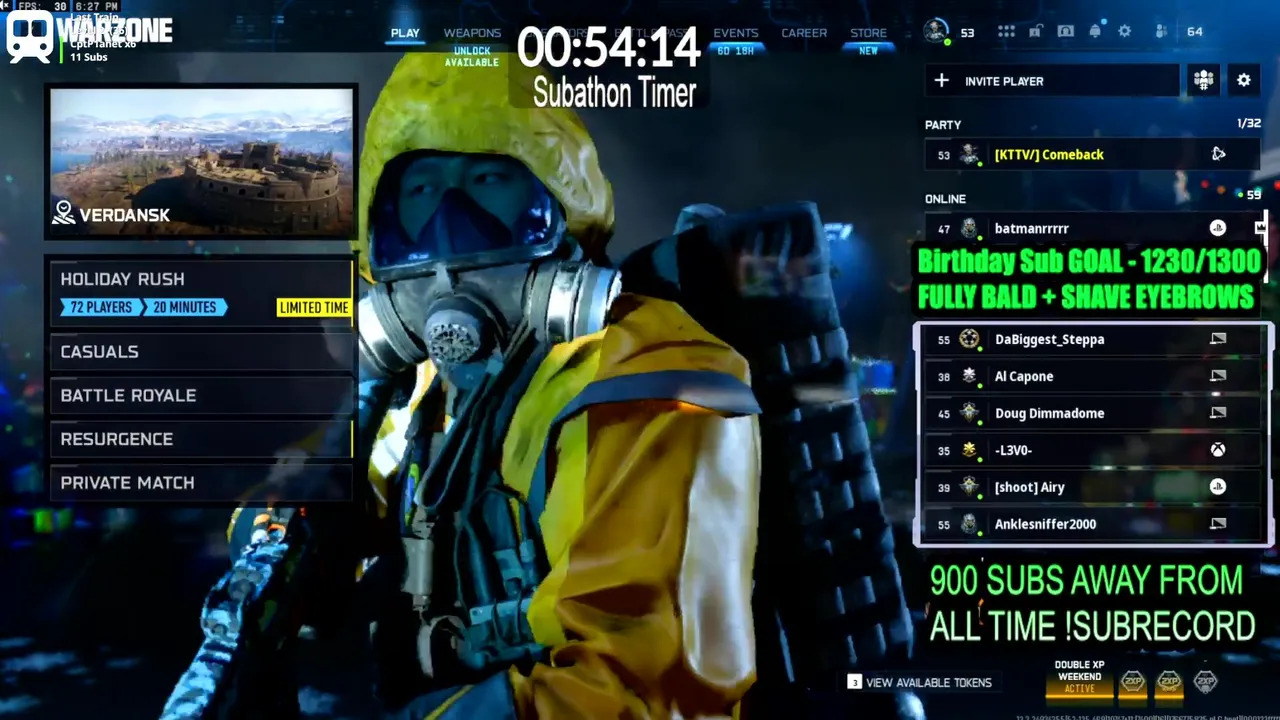Open the unlock tokens padlock icon
The width and height of the screenshot is (1280, 720).
coord(1035,31)
